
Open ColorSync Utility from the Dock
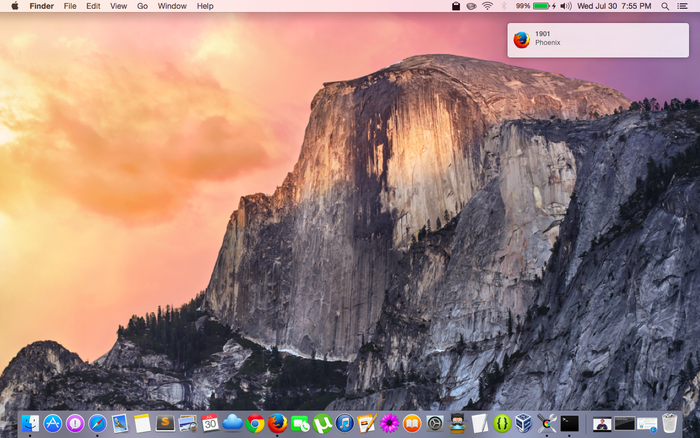click(546, 423)
